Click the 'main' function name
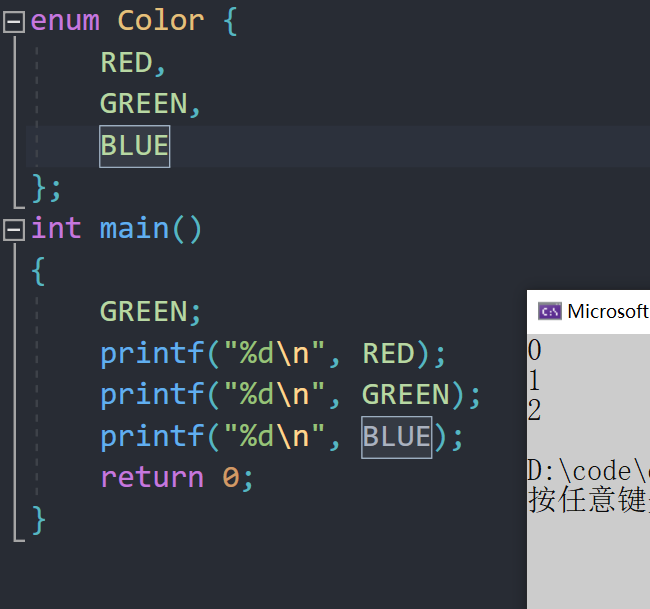Viewport: 650px width, 609px height. tap(134, 228)
